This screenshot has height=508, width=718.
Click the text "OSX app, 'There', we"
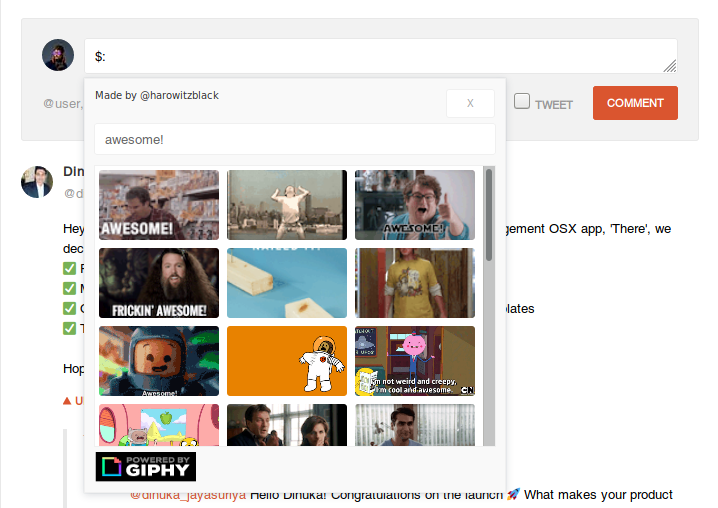pos(610,229)
